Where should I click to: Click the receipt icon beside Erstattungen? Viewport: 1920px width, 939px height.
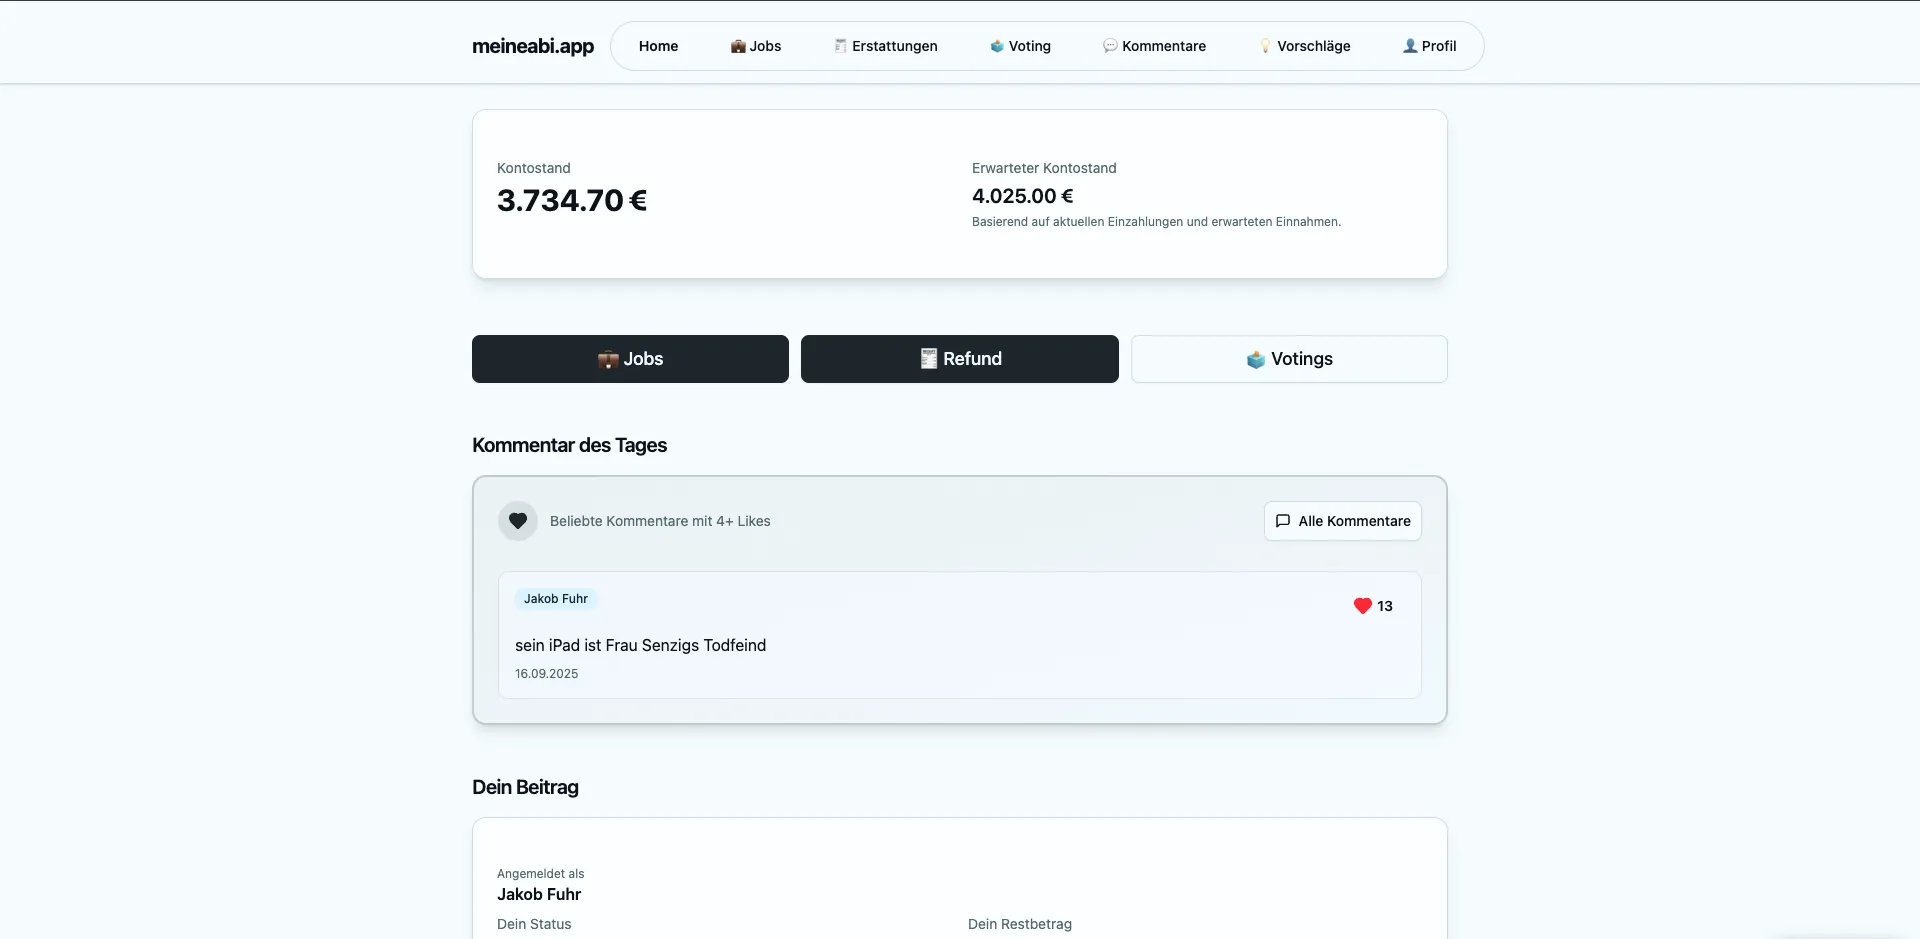click(841, 46)
